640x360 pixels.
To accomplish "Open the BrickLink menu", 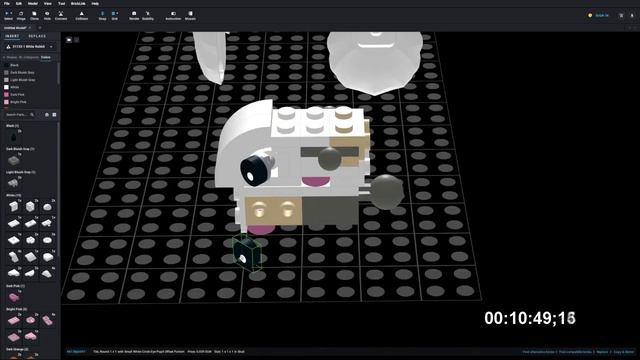I will [x=78, y=3].
